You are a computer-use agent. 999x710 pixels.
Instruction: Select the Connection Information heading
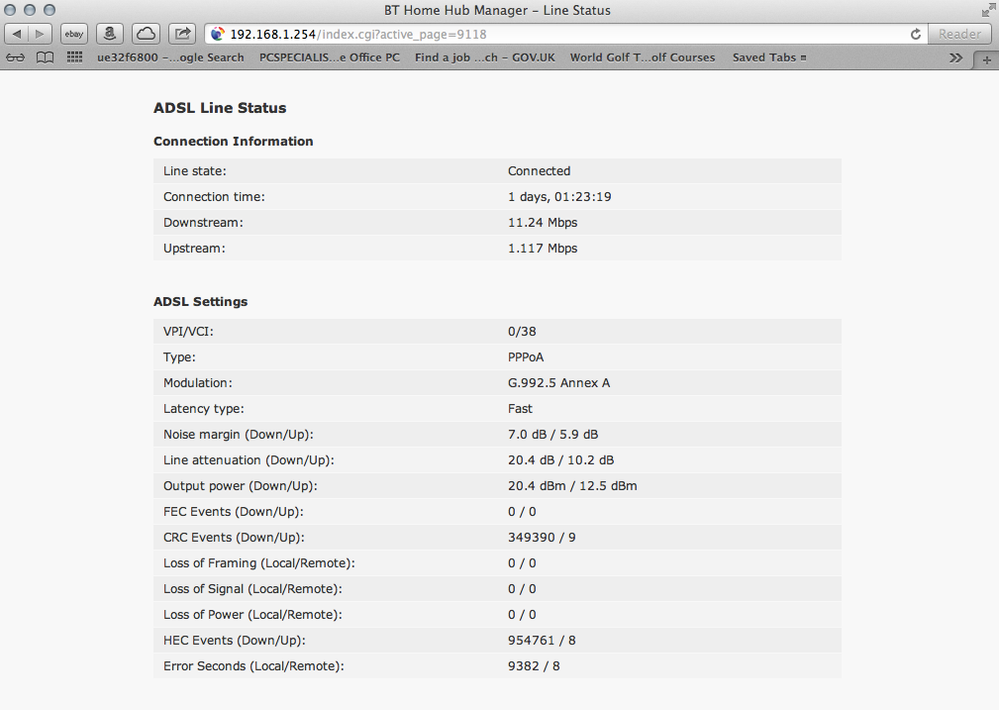pyautogui.click(x=233, y=141)
